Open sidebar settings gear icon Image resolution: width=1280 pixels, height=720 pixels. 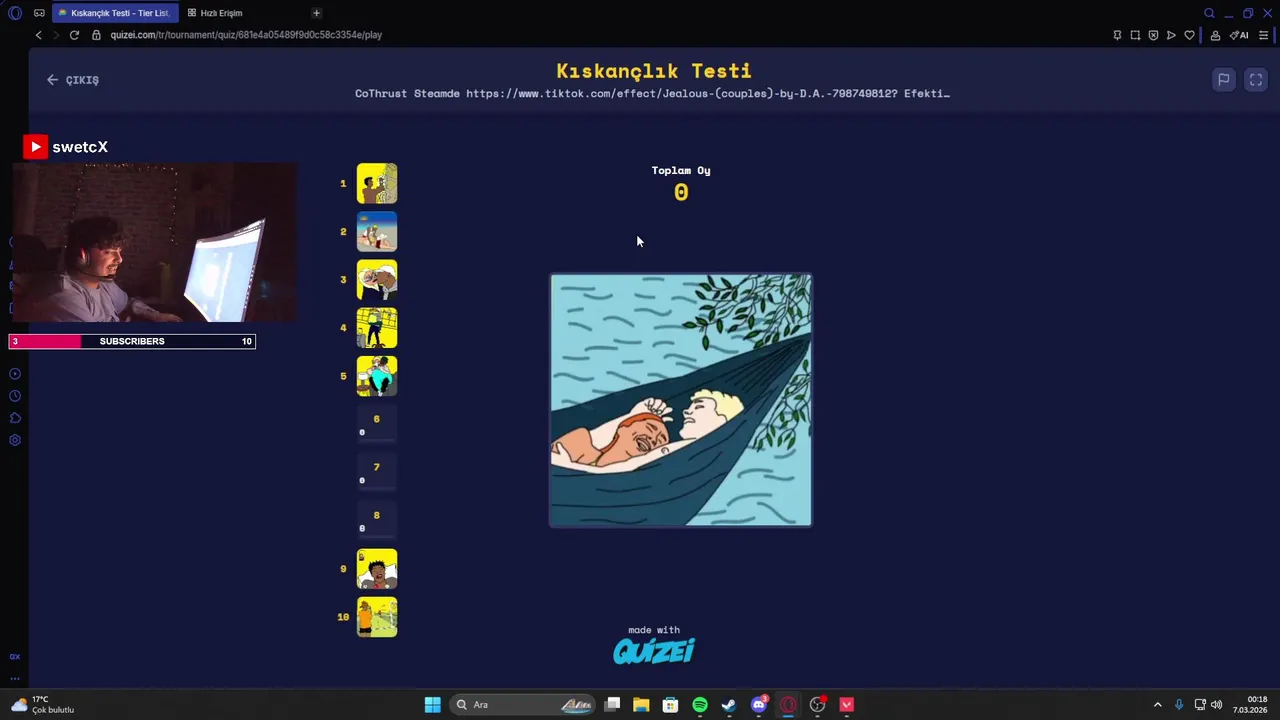coord(15,440)
